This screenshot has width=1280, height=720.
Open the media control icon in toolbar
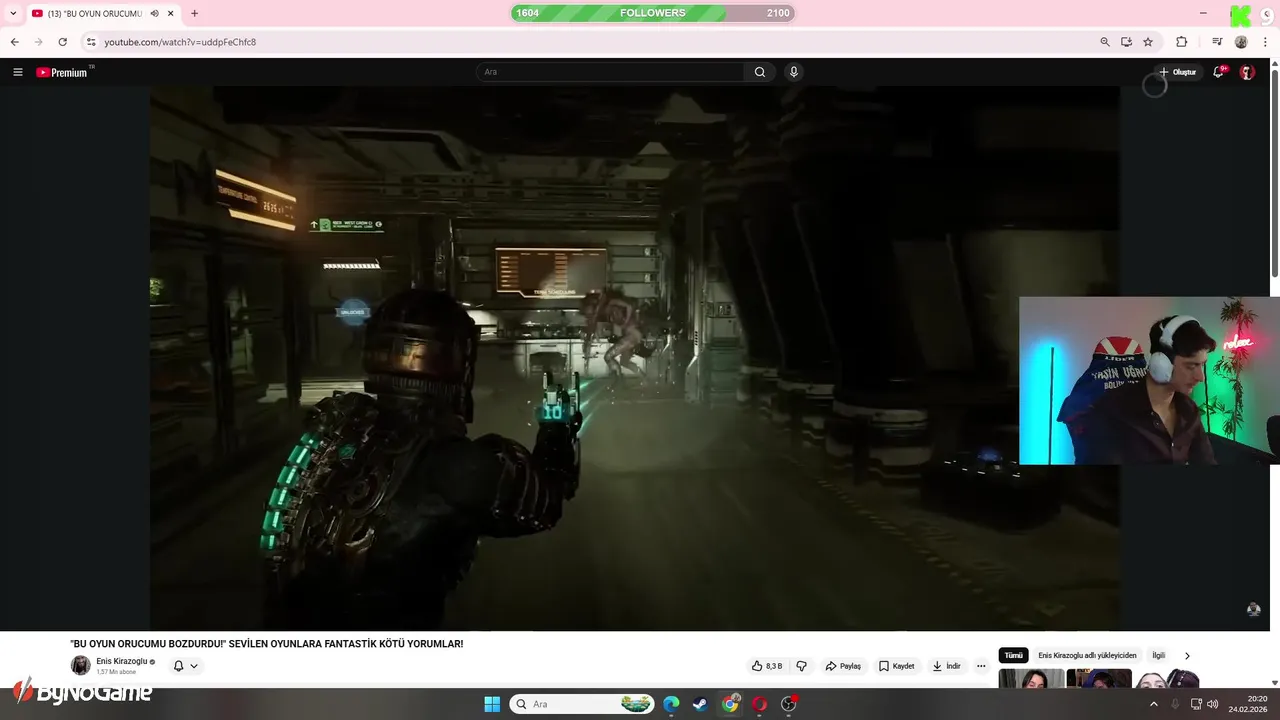1217,42
